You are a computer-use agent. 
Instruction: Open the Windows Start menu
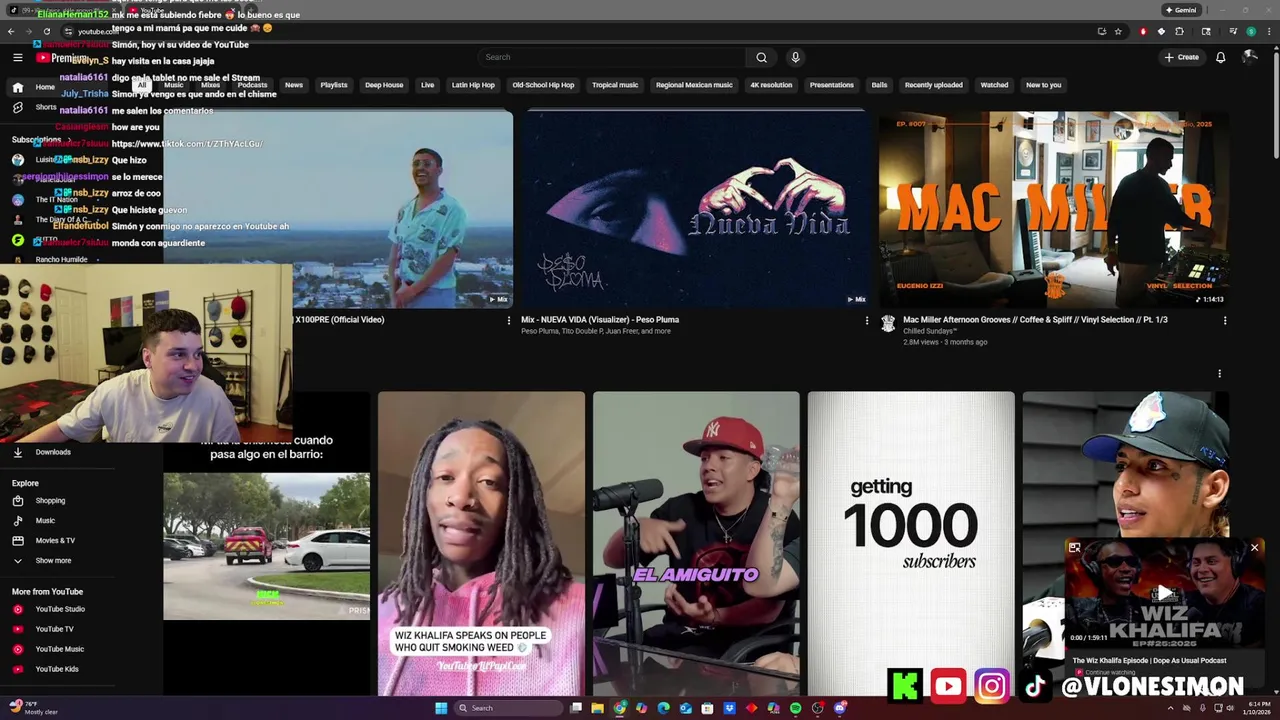pyautogui.click(x=440, y=708)
